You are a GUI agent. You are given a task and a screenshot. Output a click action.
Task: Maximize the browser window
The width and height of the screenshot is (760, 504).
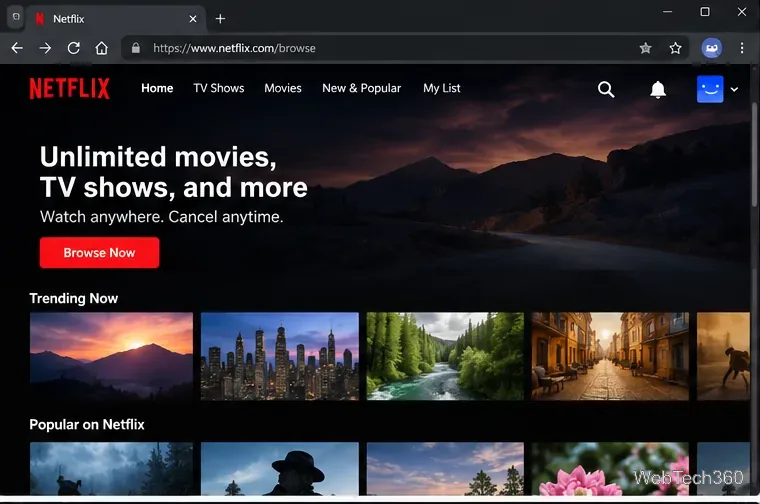[x=705, y=12]
